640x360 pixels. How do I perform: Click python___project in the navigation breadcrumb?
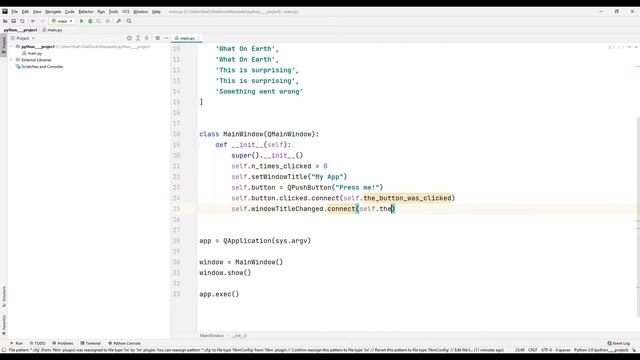coord(20,30)
